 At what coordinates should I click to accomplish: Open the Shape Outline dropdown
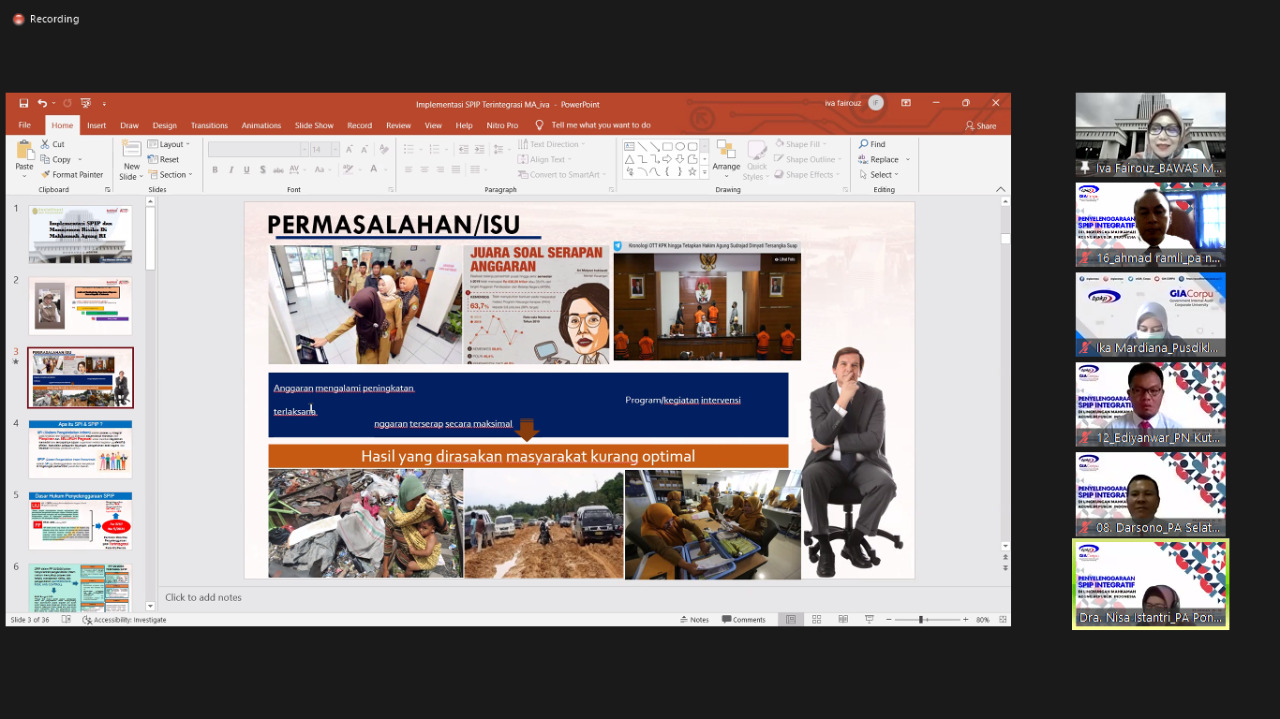[808, 159]
